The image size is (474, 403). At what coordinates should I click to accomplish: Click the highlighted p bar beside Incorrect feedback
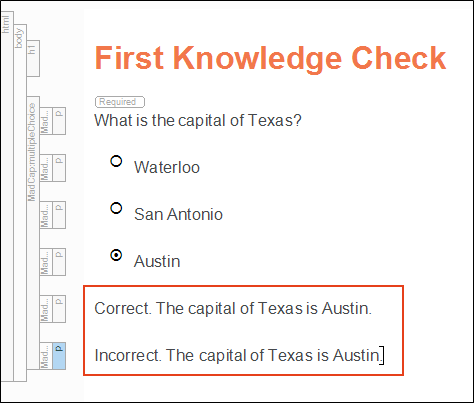[x=59, y=356]
